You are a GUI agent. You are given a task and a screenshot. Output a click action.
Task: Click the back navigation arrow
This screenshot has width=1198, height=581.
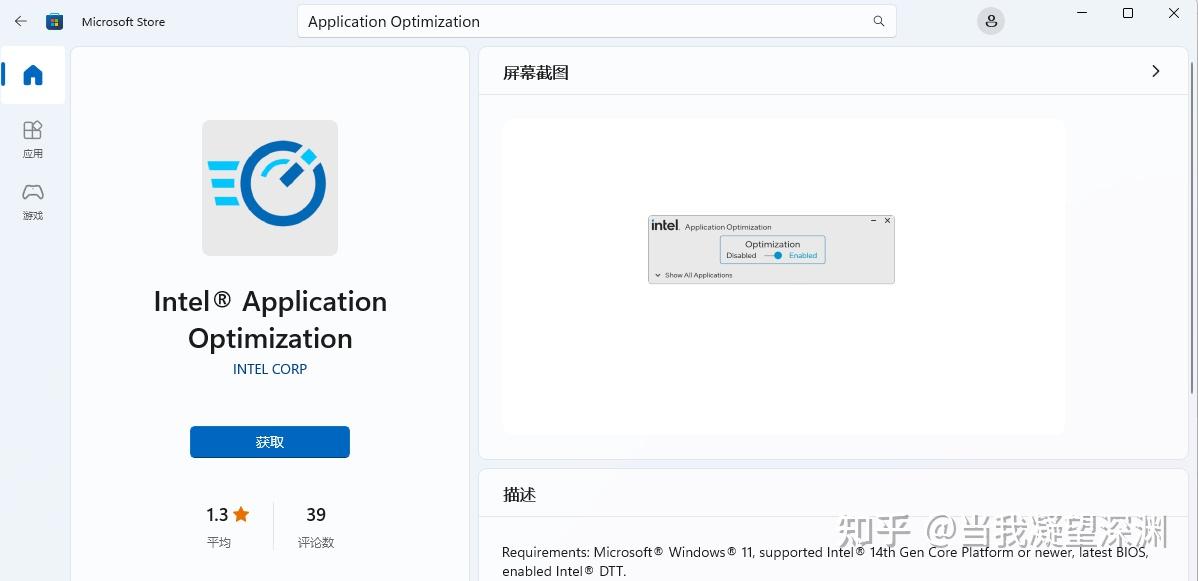pos(19,21)
